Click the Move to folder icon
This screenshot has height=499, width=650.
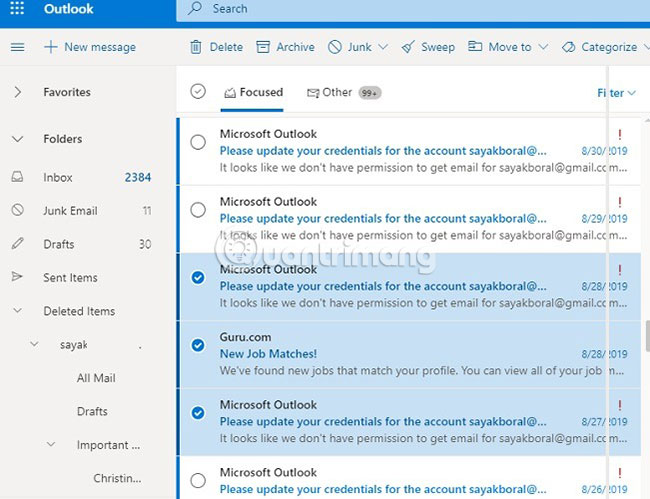(x=475, y=46)
